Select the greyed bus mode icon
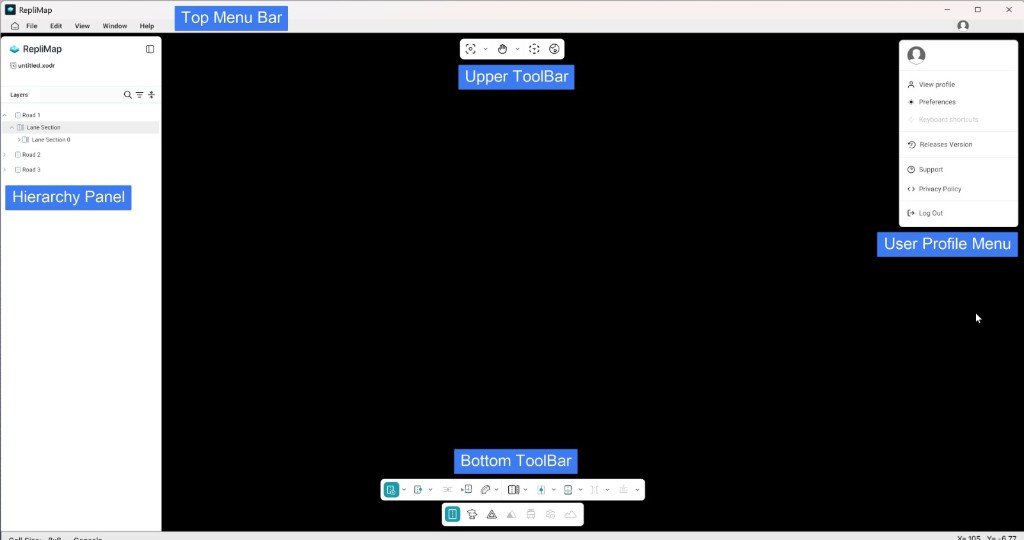This screenshot has height=540, width=1024. click(x=531, y=515)
